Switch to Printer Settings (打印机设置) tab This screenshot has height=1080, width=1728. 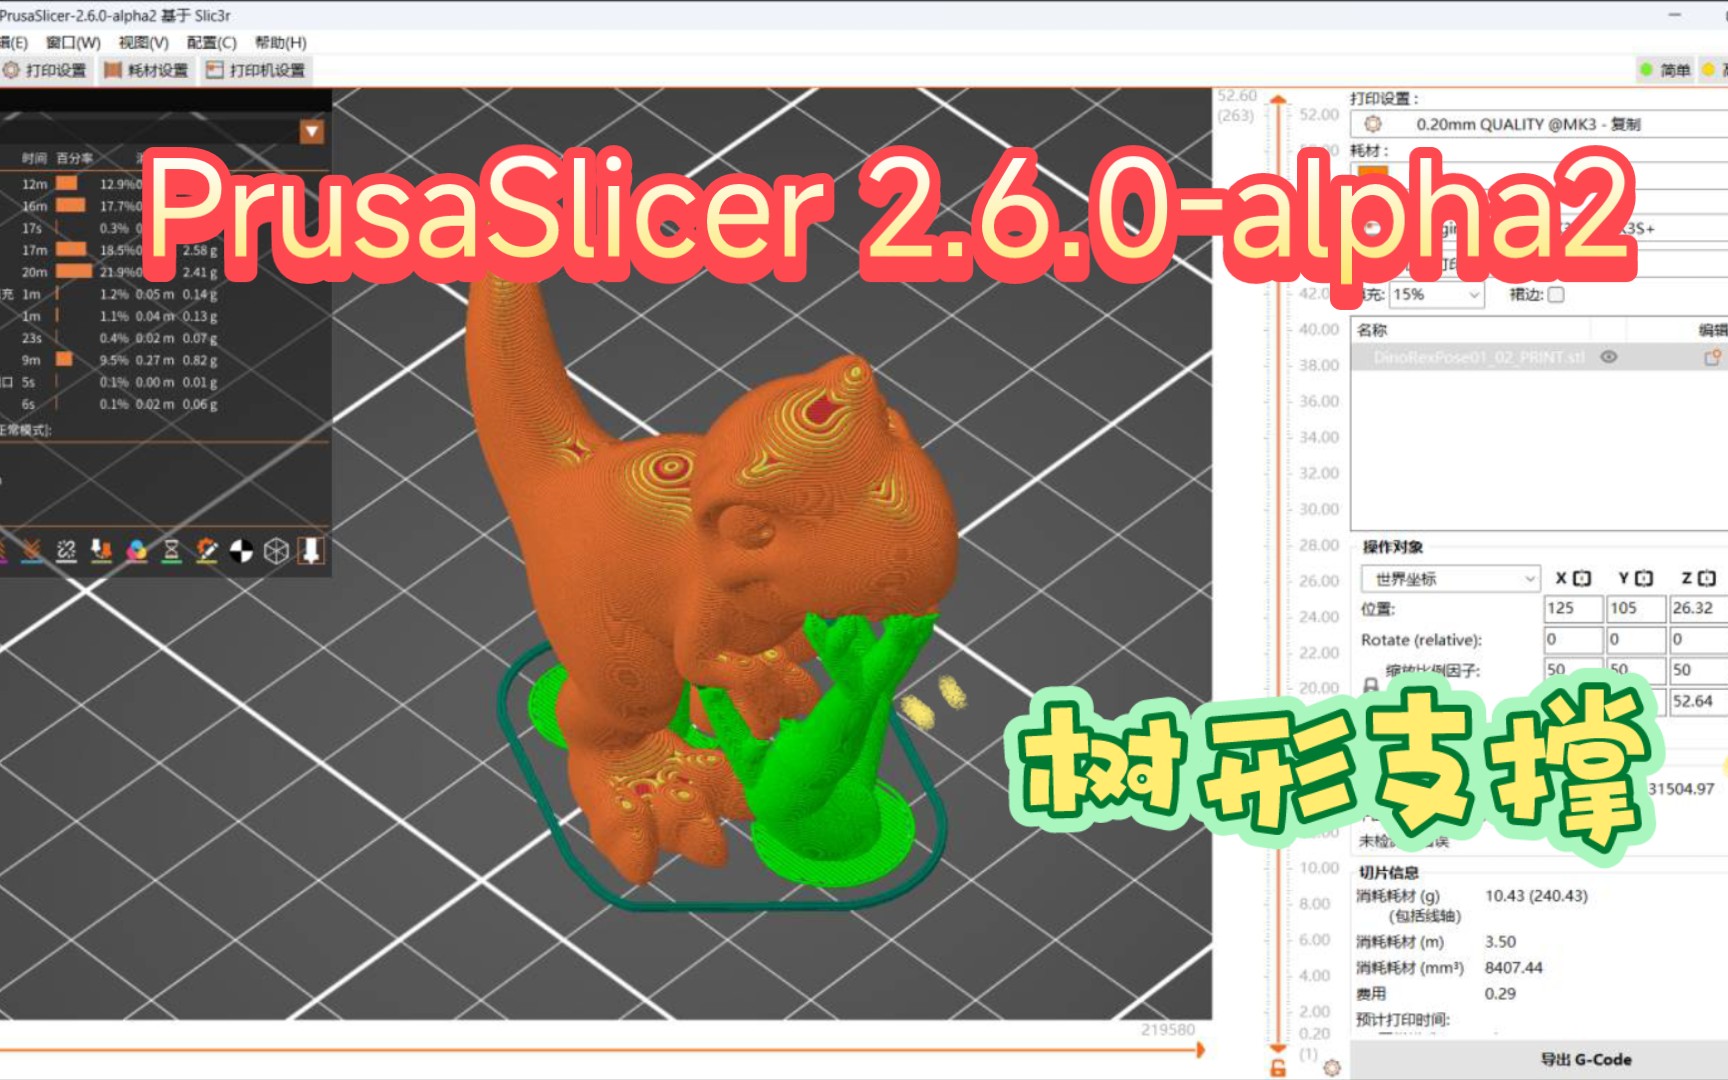[x=256, y=70]
